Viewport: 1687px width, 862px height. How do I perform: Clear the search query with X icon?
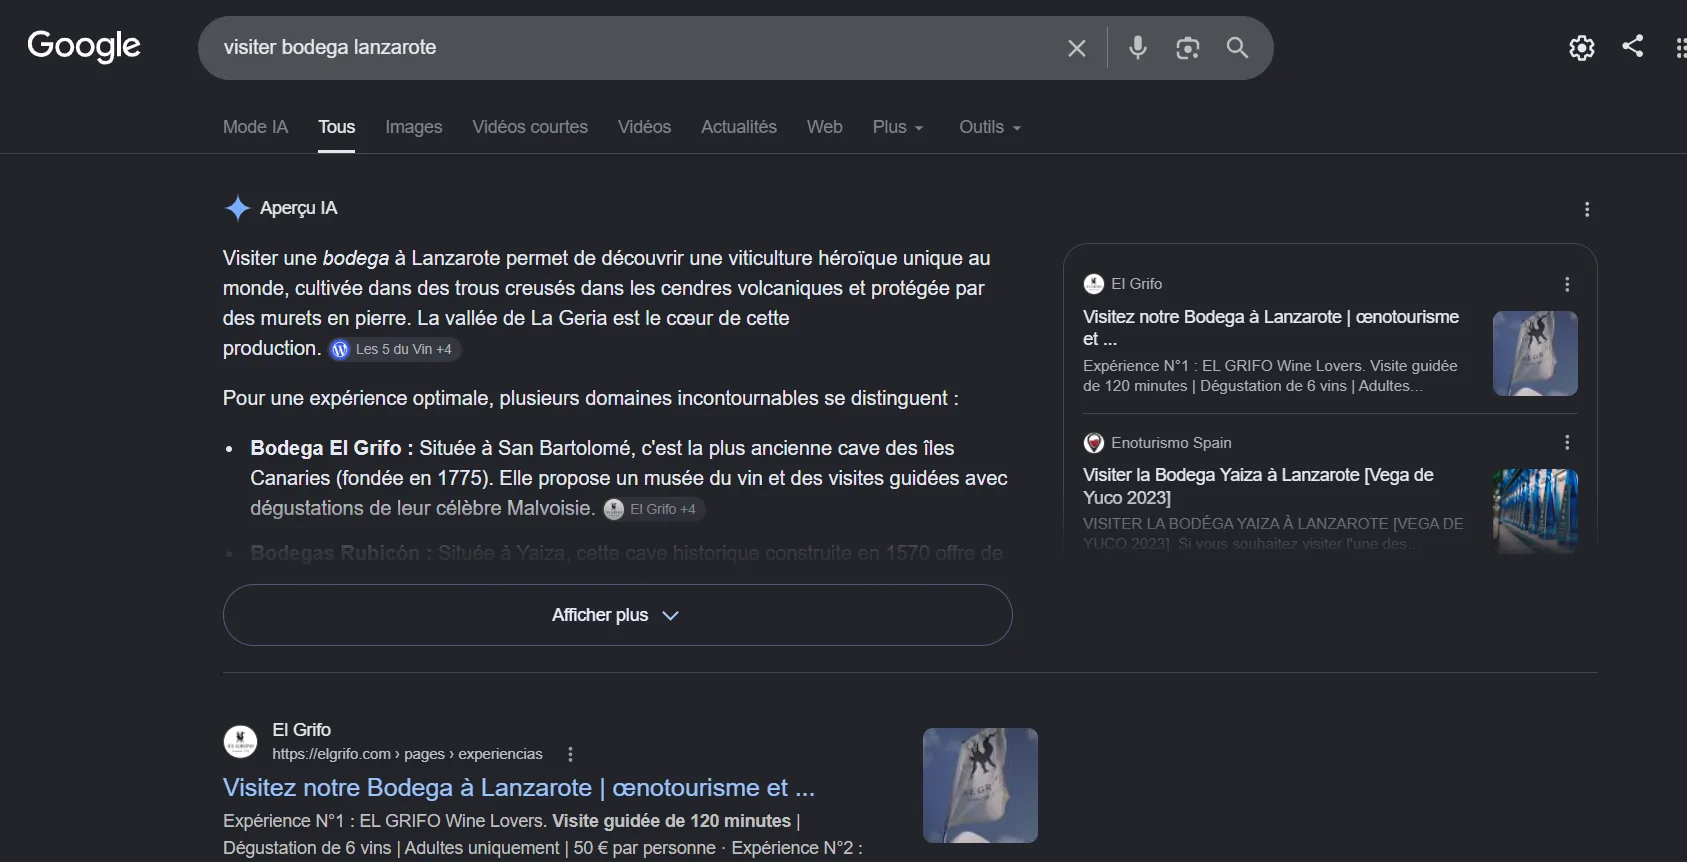click(1077, 48)
